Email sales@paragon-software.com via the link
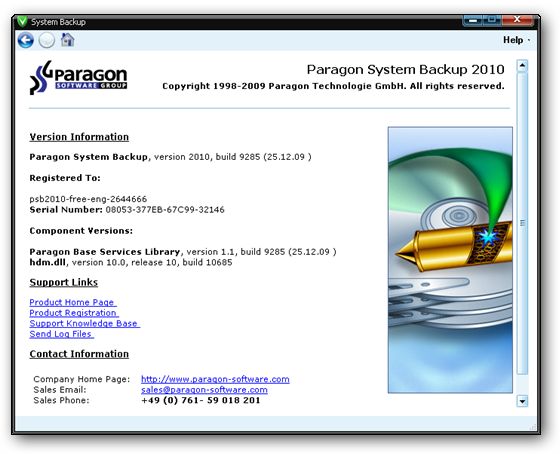The image size is (560, 454). pos(204,390)
